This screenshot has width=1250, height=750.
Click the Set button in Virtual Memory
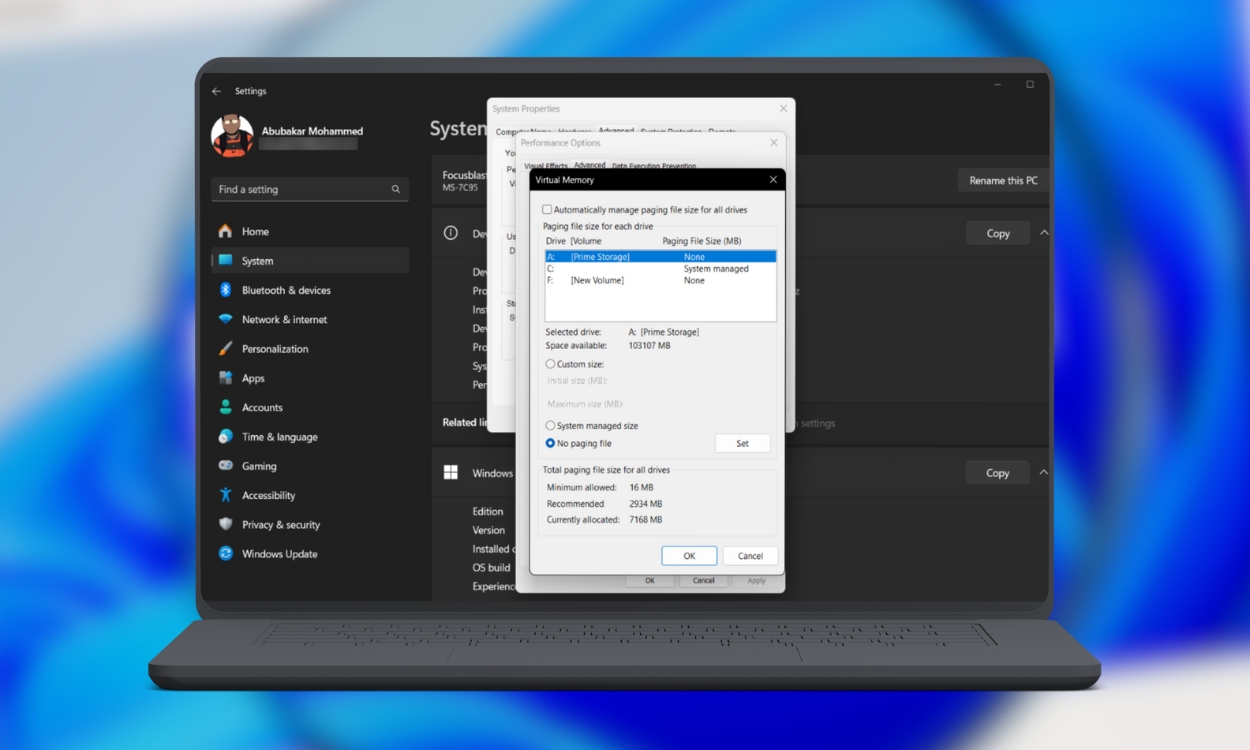(743, 443)
